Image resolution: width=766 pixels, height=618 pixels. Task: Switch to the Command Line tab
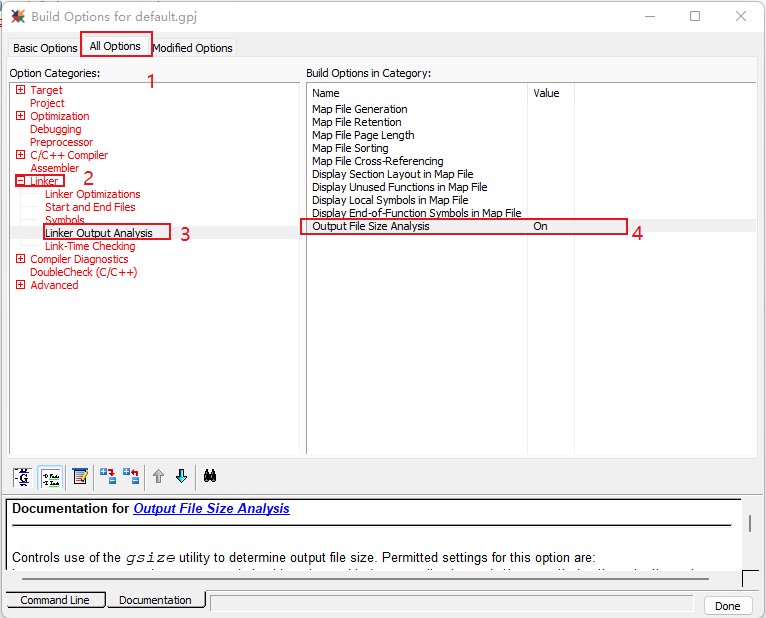click(55, 600)
